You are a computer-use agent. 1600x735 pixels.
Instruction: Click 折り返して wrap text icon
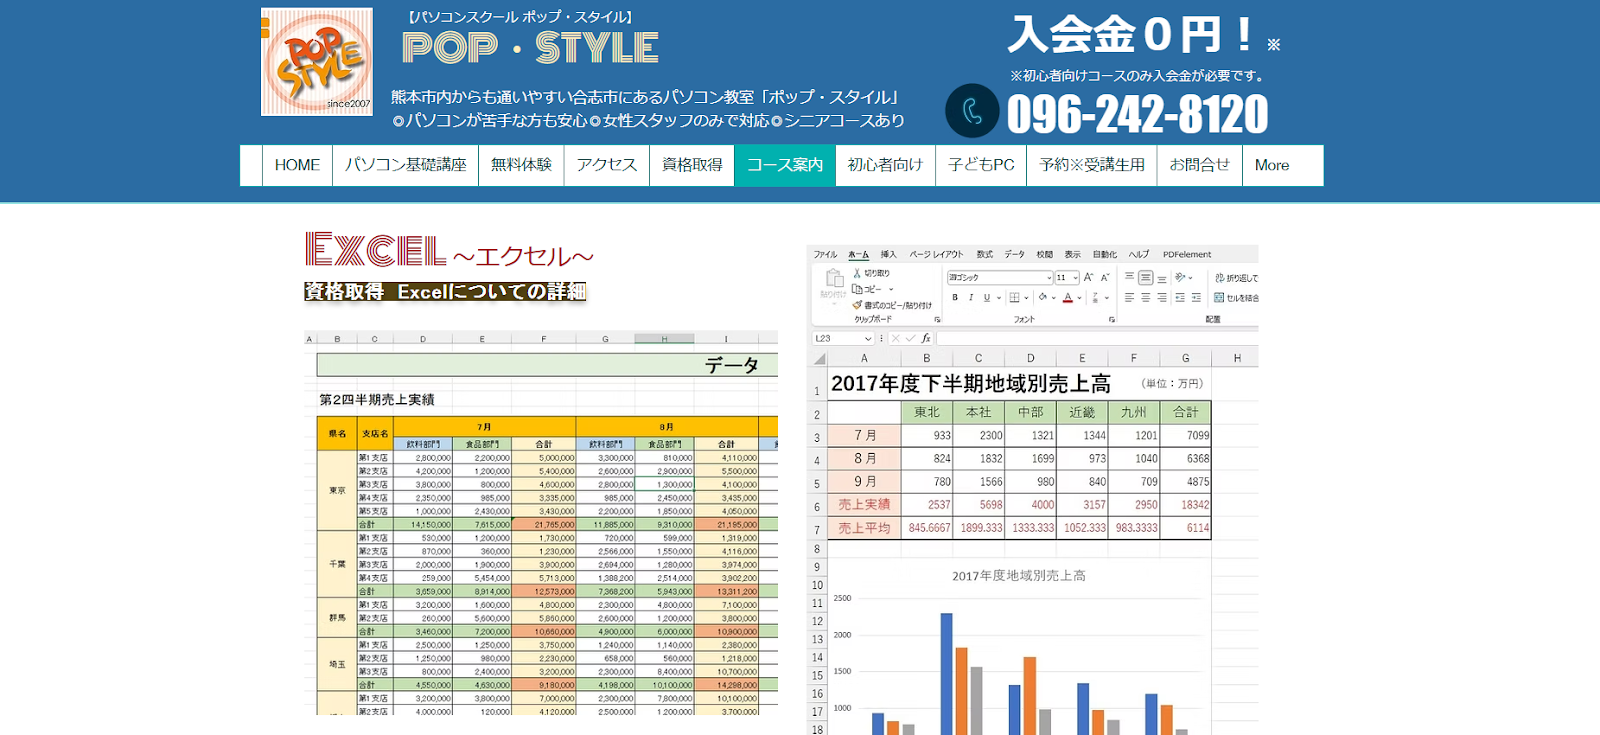tap(1219, 278)
